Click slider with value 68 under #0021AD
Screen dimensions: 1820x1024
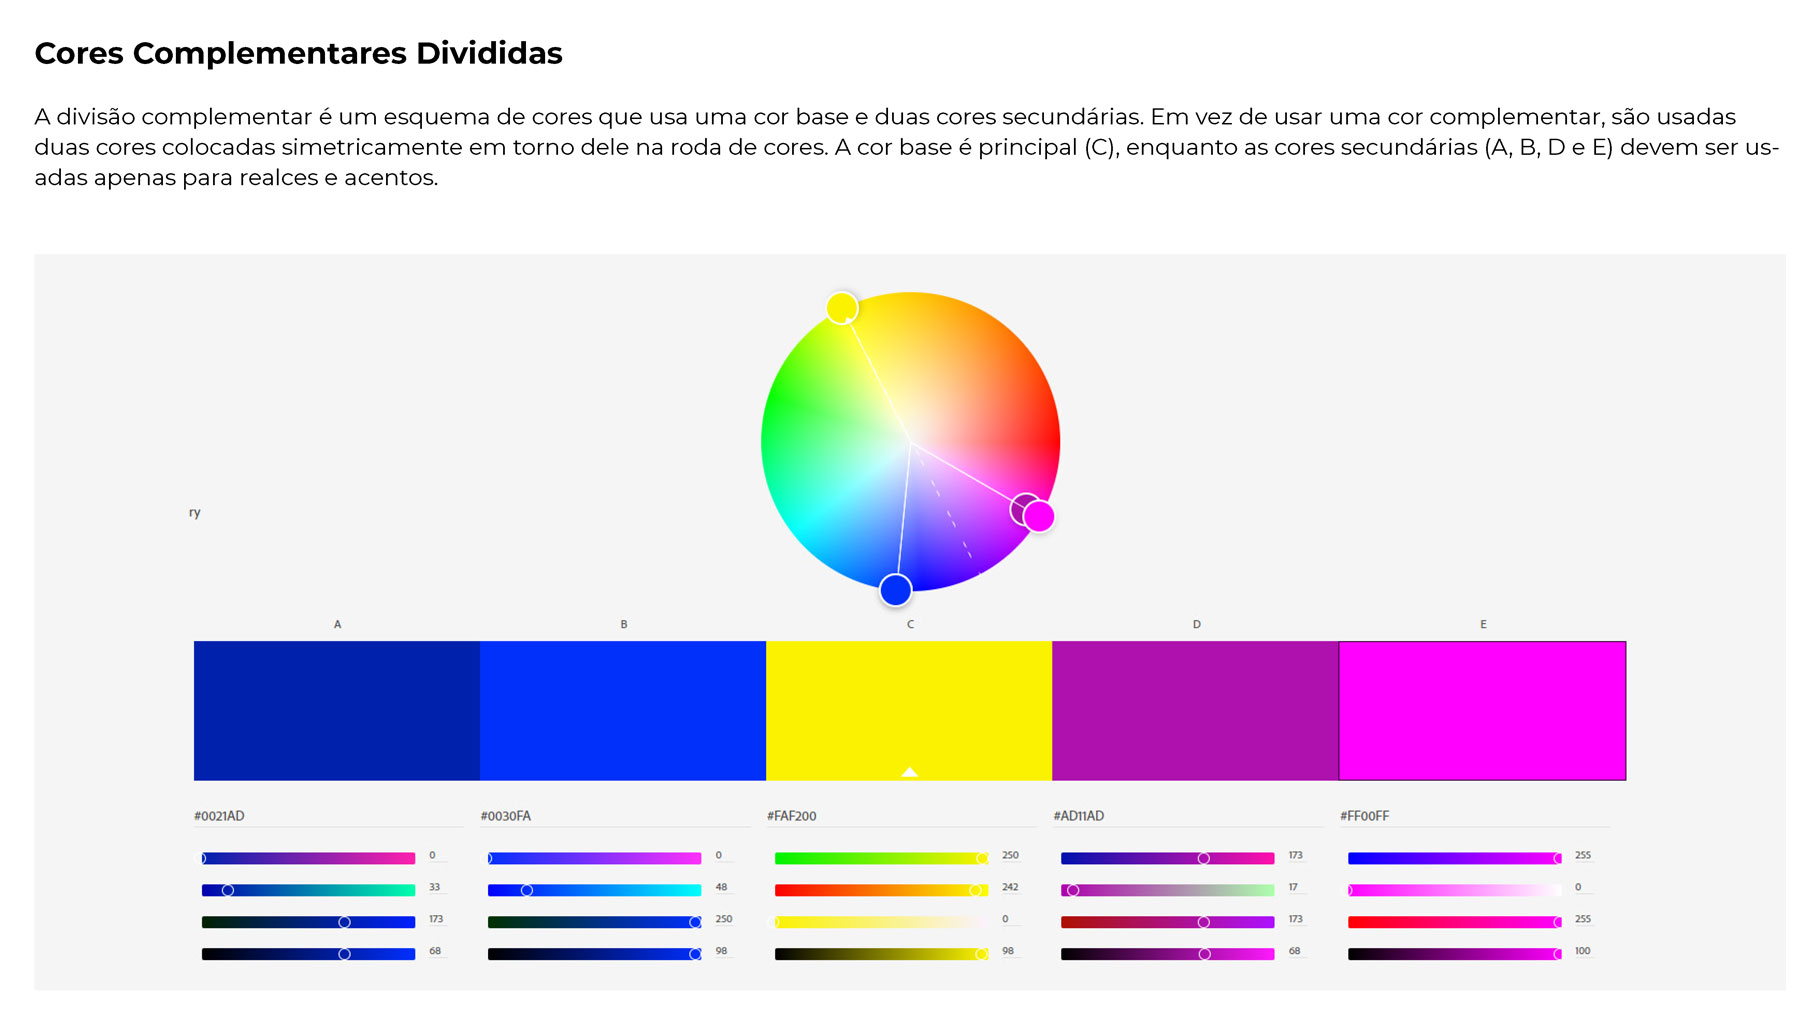click(x=308, y=954)
